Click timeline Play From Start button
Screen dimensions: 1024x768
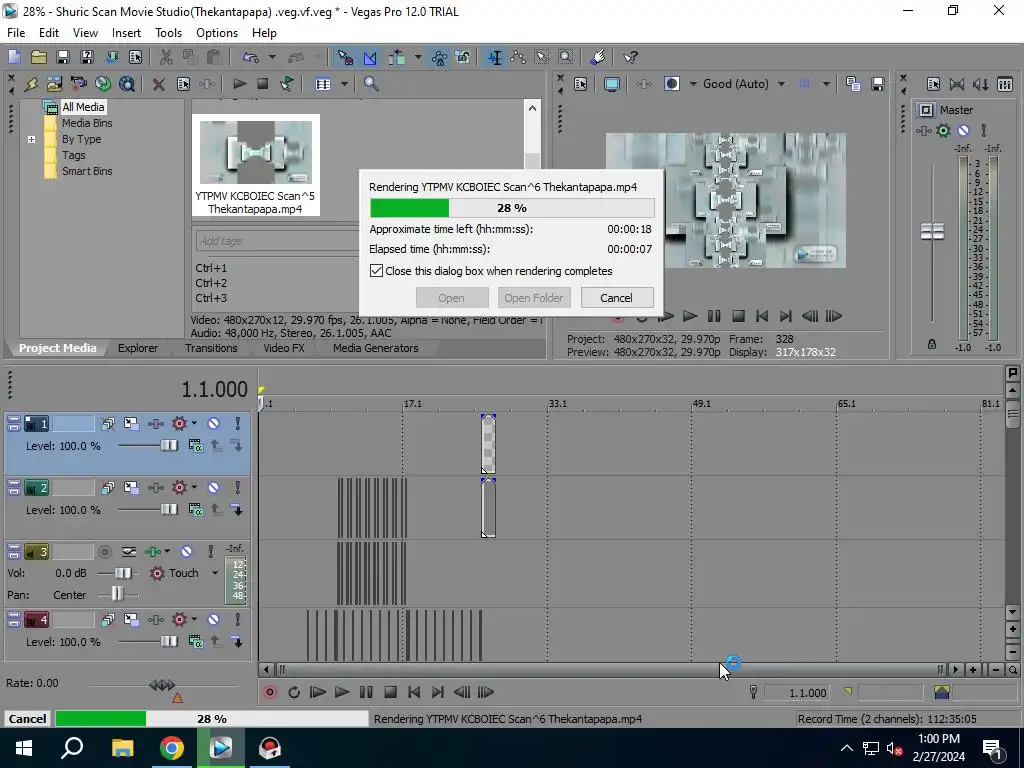[x=317, y=692]
